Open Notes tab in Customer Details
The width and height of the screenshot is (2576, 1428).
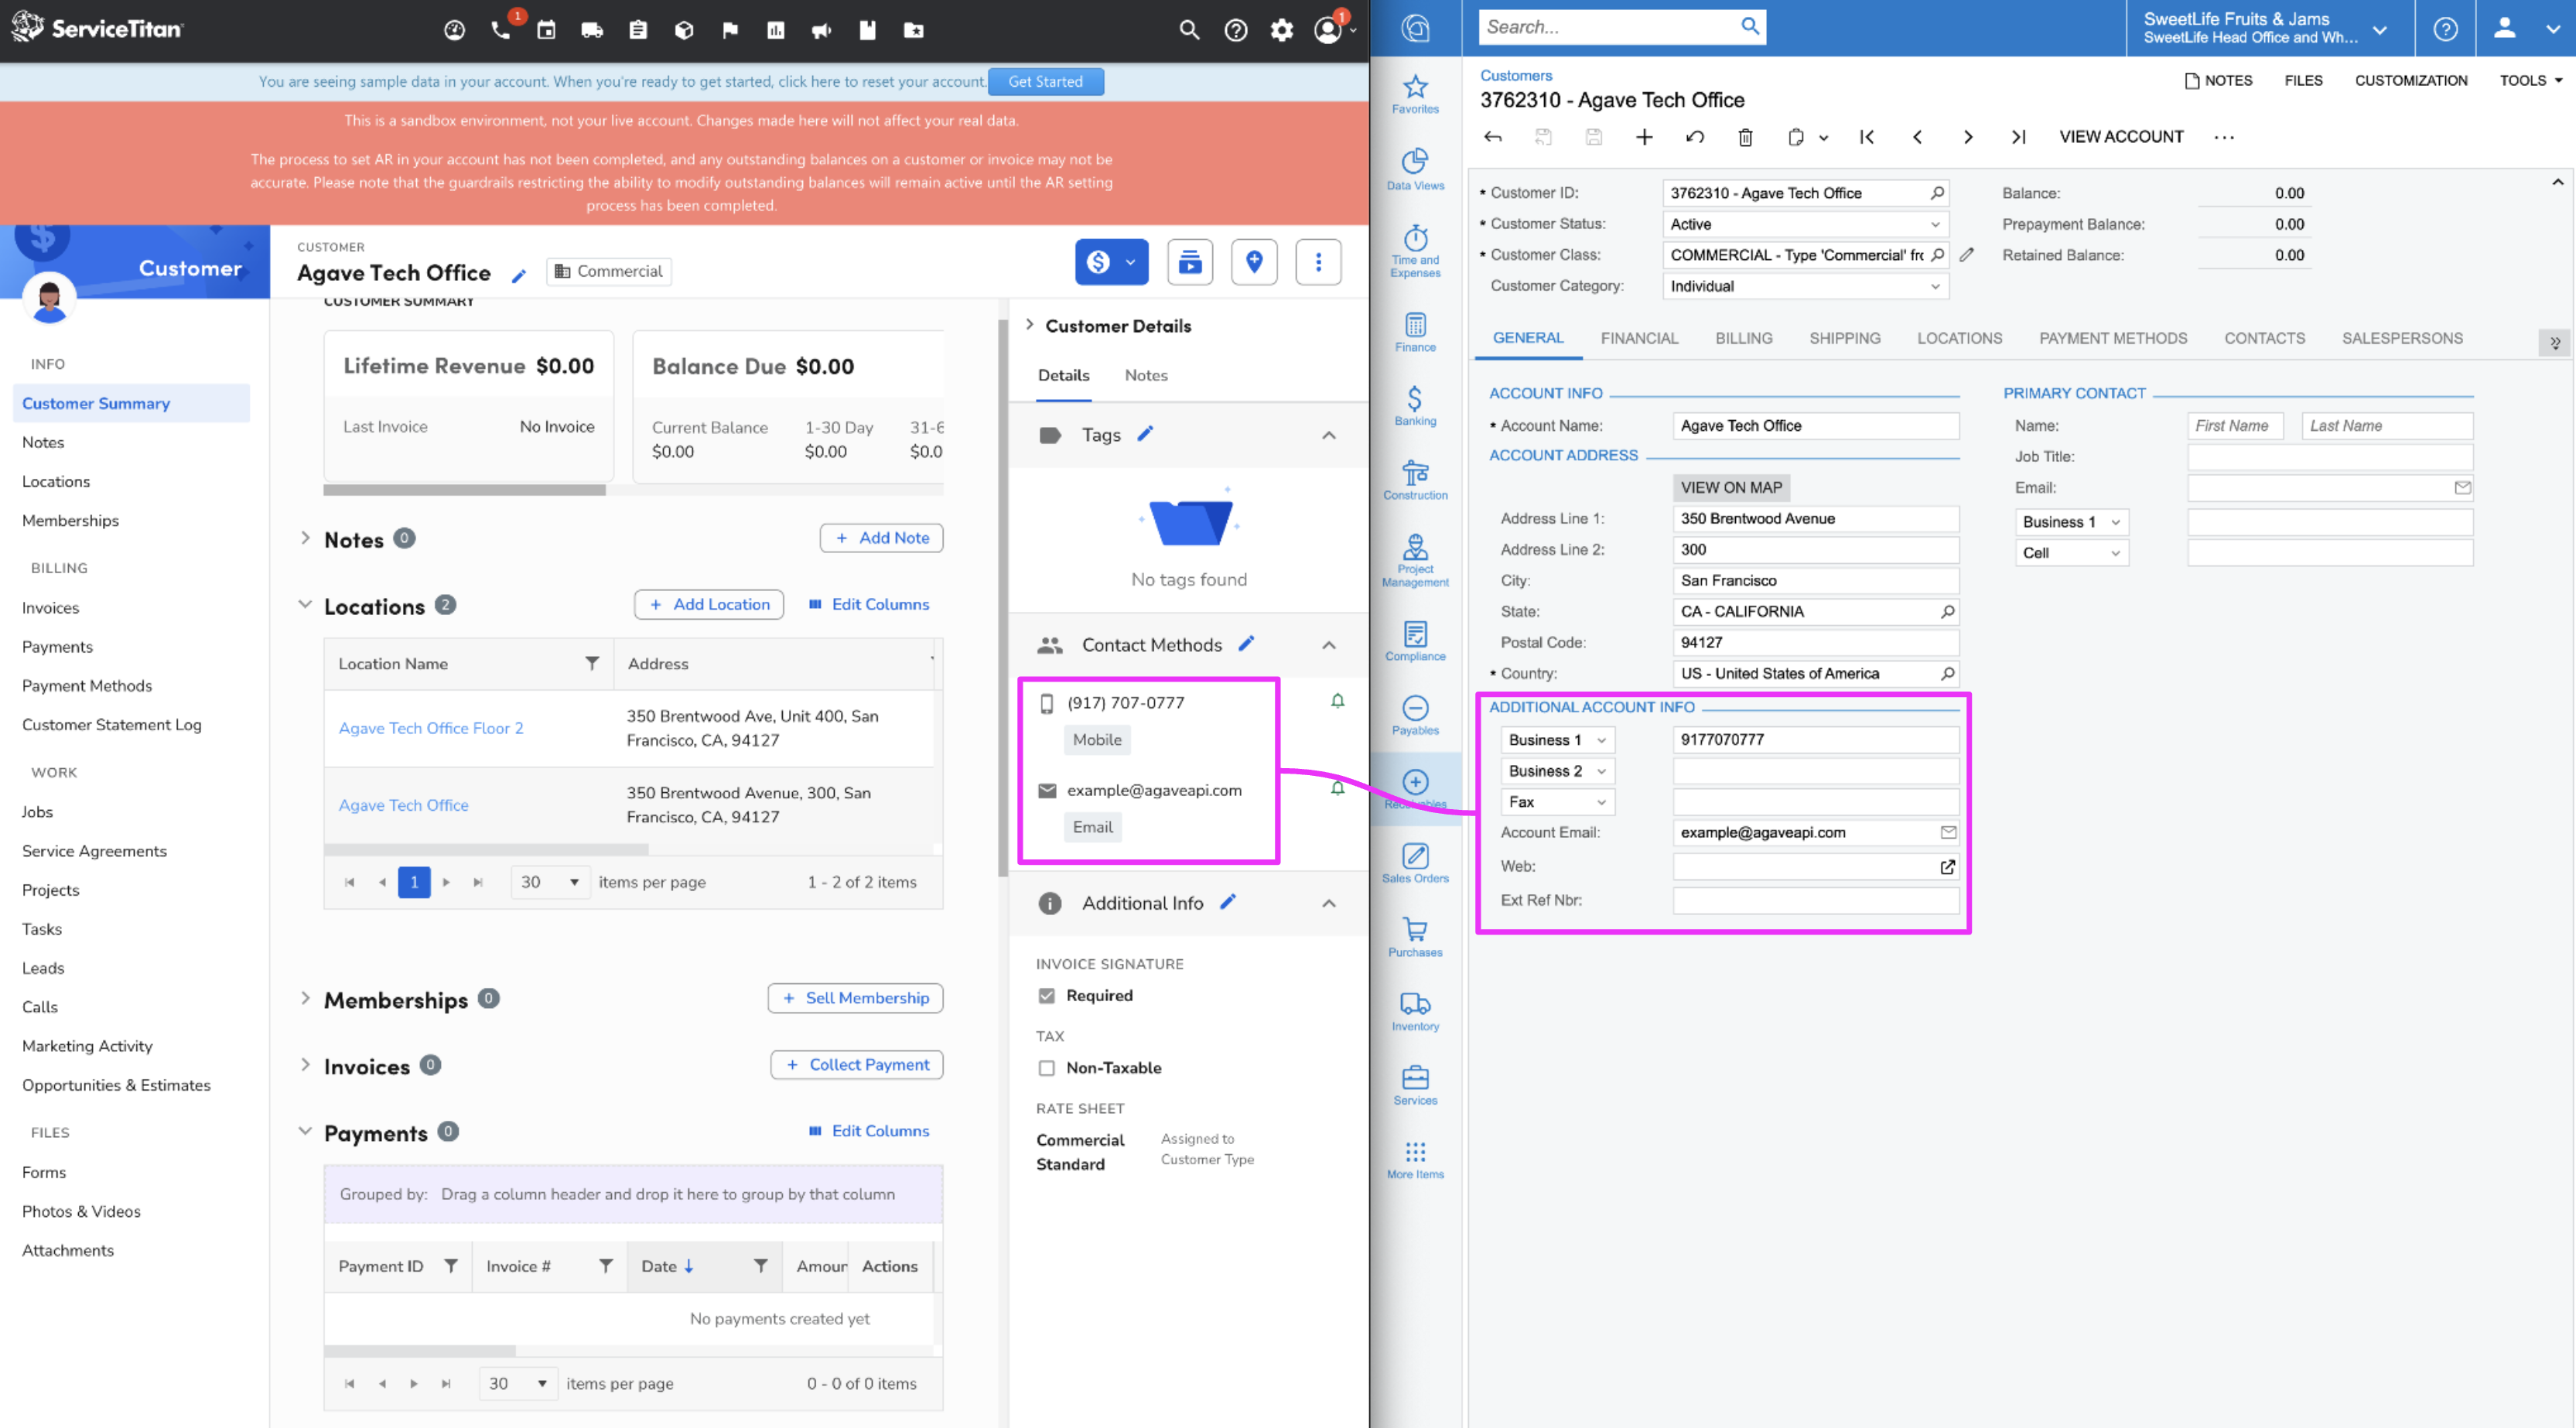[1145, 375]
